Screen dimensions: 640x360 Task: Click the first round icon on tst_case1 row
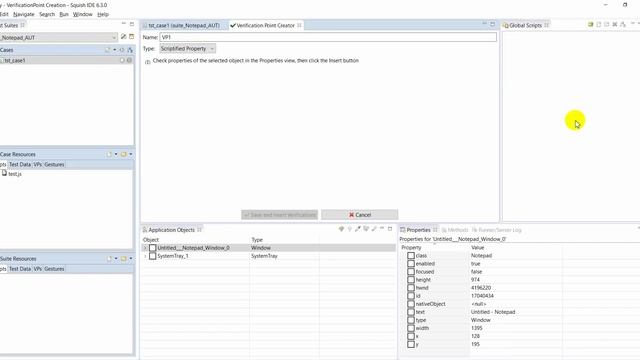122,60
